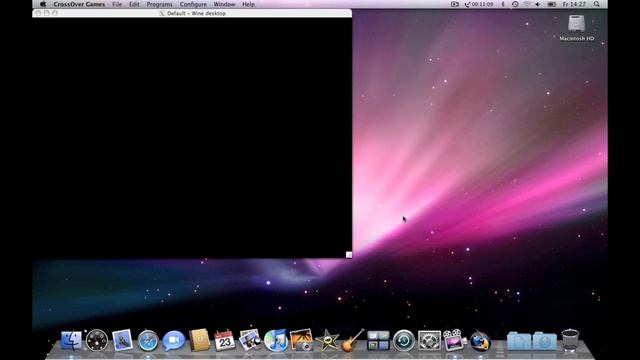Click the screen recording status icon

tap(455, 4)
